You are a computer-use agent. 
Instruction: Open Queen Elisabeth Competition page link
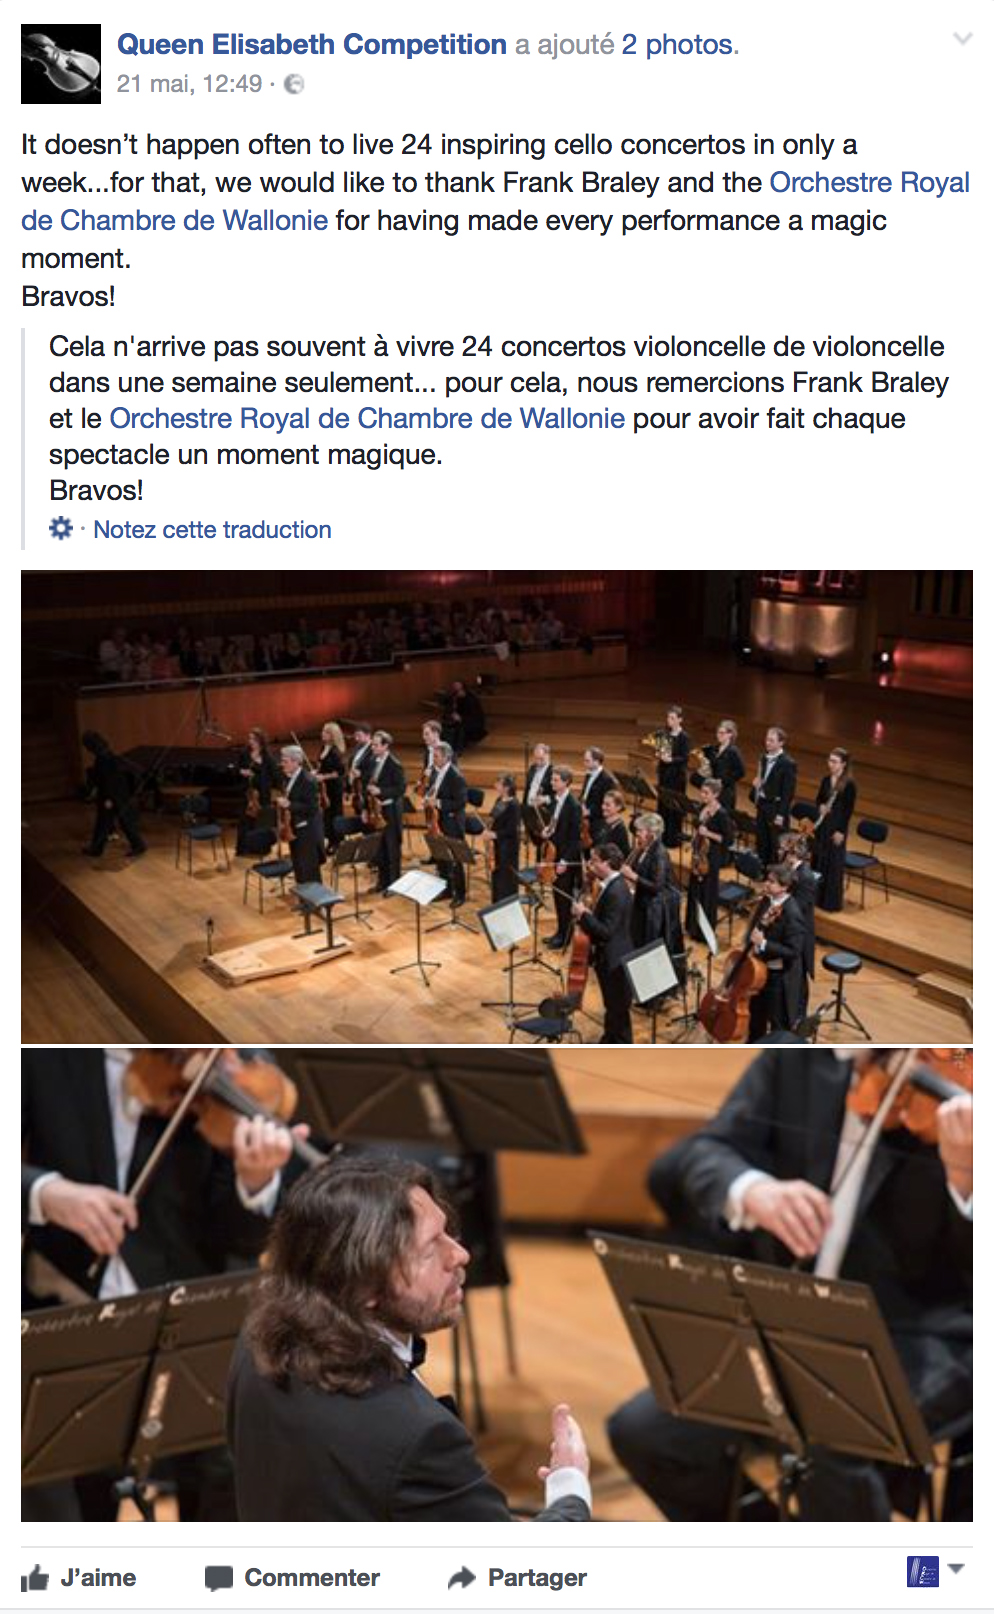click(312, 44)
